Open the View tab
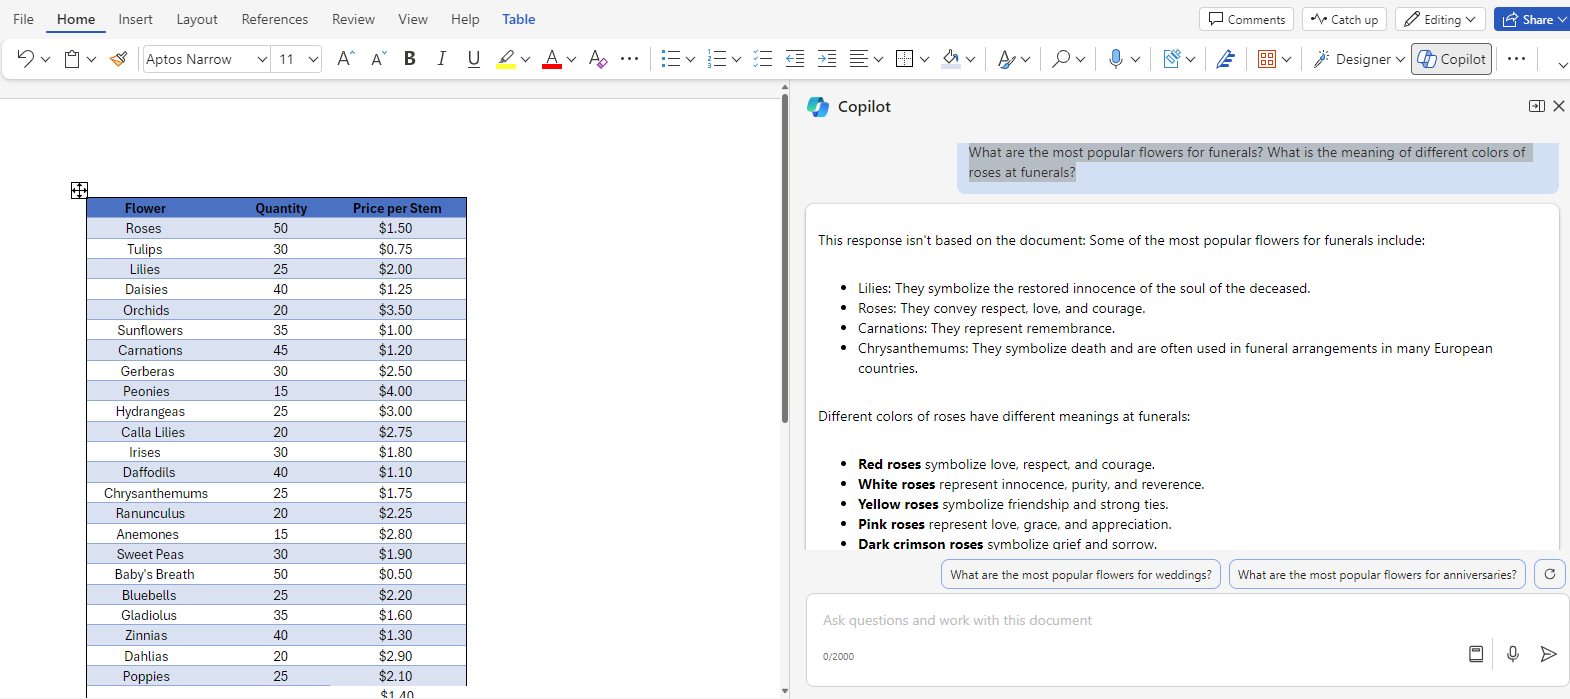 (413, 19)
